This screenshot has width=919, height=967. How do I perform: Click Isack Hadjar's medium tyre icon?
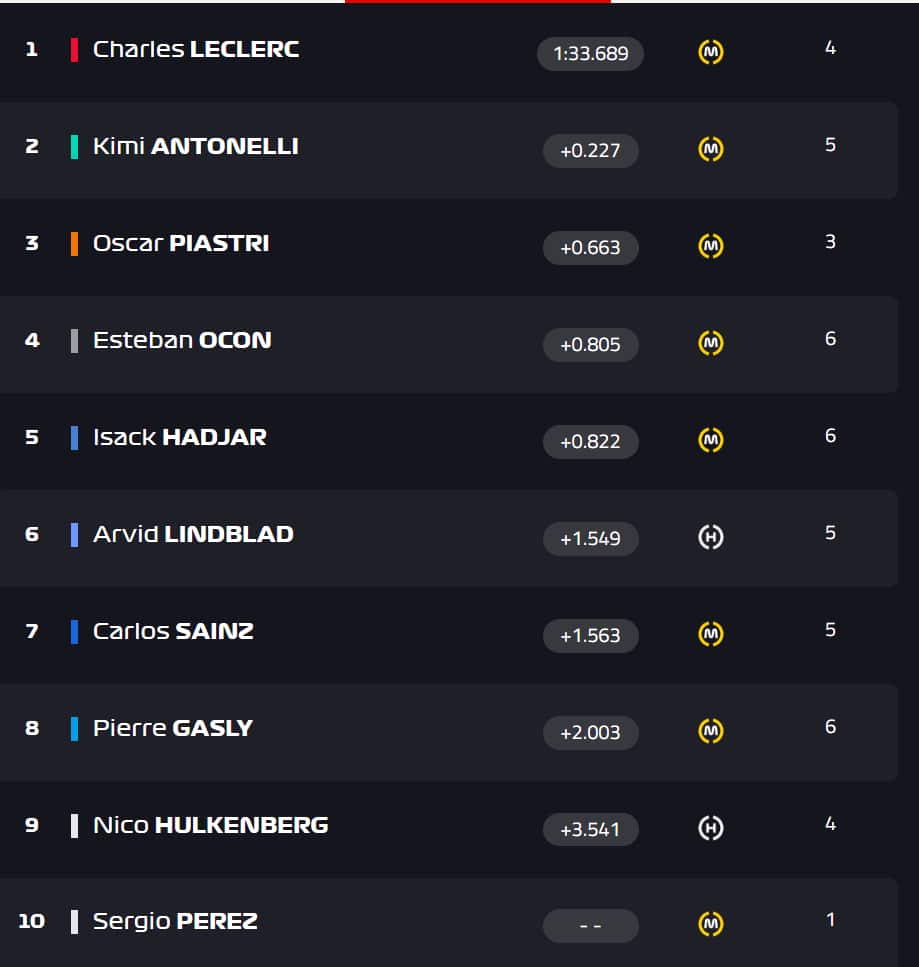coord(710,440)
